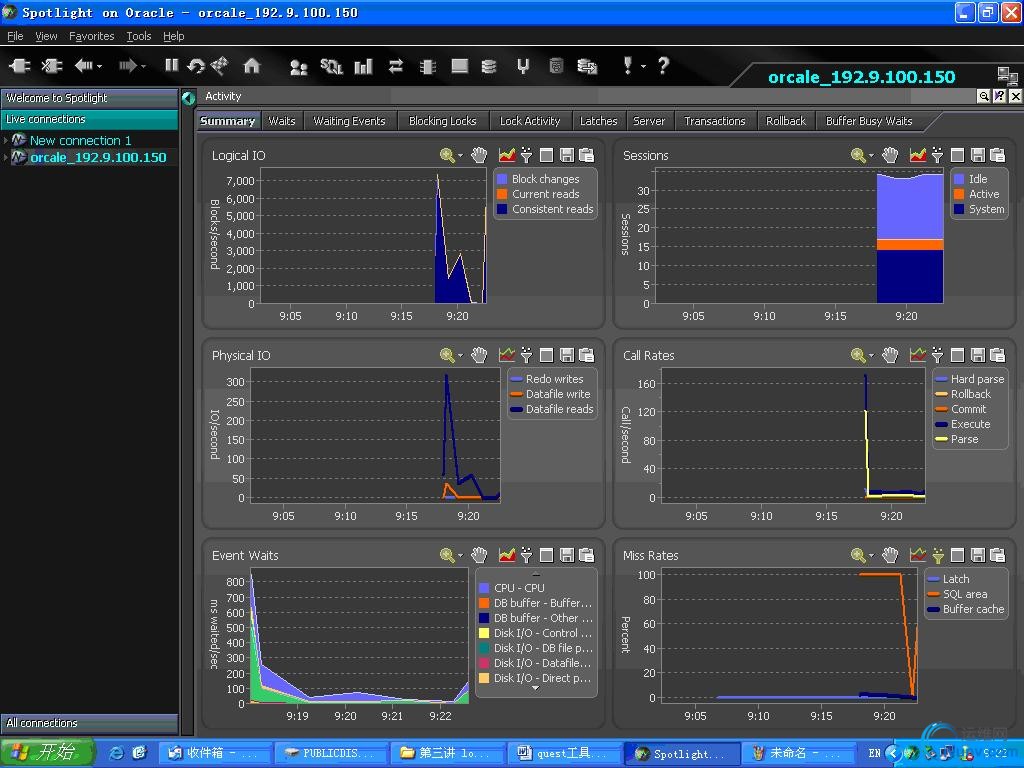Click the Windows Start button
This screenshot has width=1024, height=768.
click(x=47, y=752)
